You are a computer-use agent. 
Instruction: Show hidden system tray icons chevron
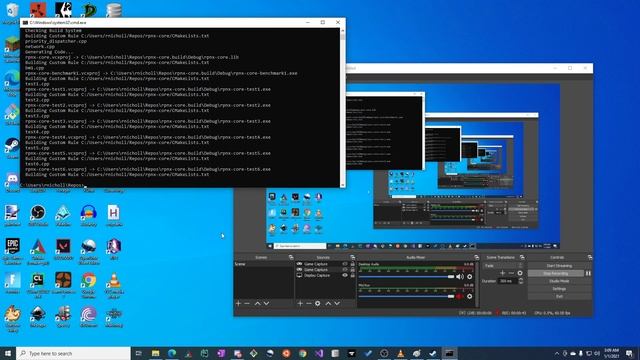click(x=557, y=353)
